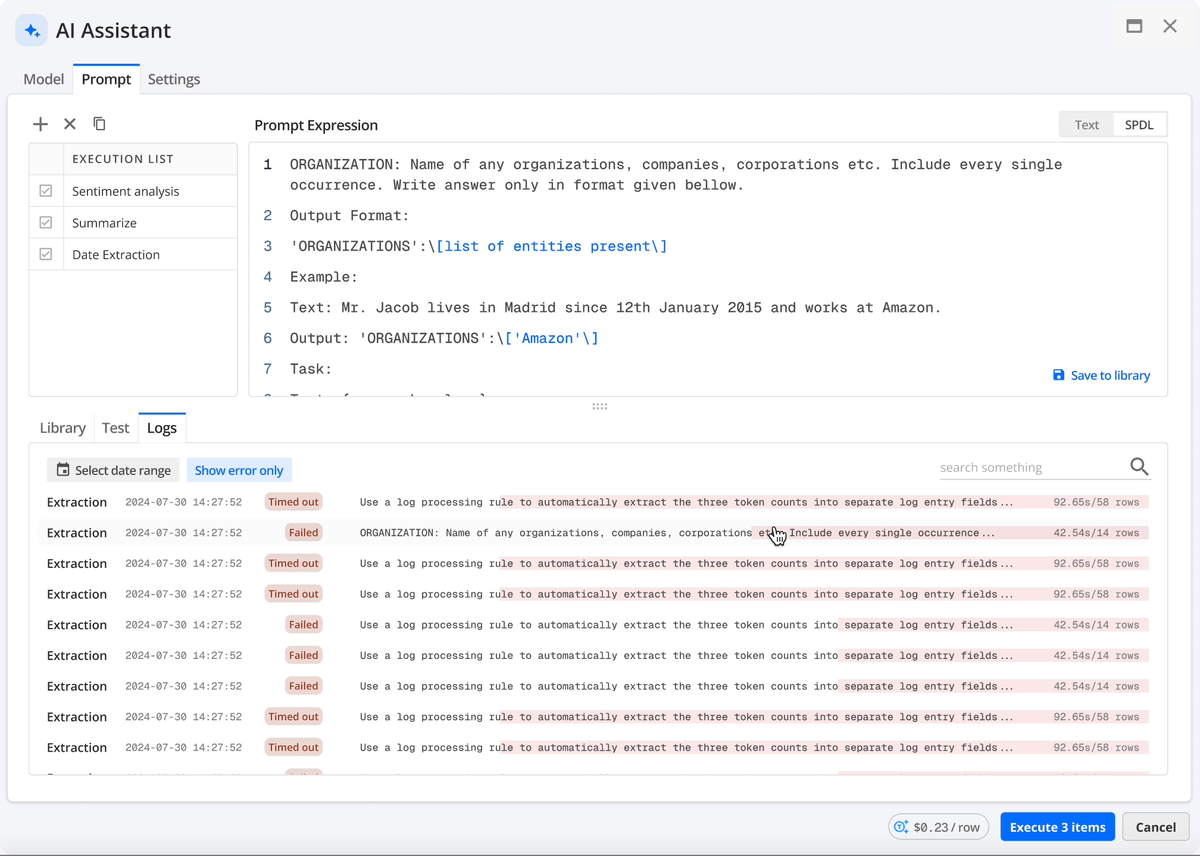This screenshot has height=856, width=1200.
Task: Click line 1 ORGANIZATION text in prompt editor
Action: [676, 175]
